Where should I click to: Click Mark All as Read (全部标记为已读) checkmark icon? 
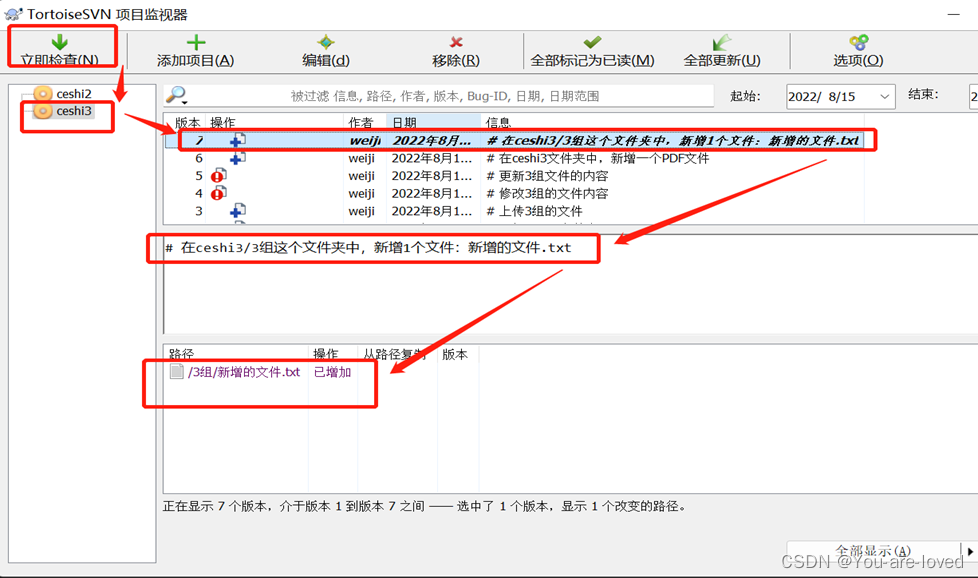[x=592, y=42]
